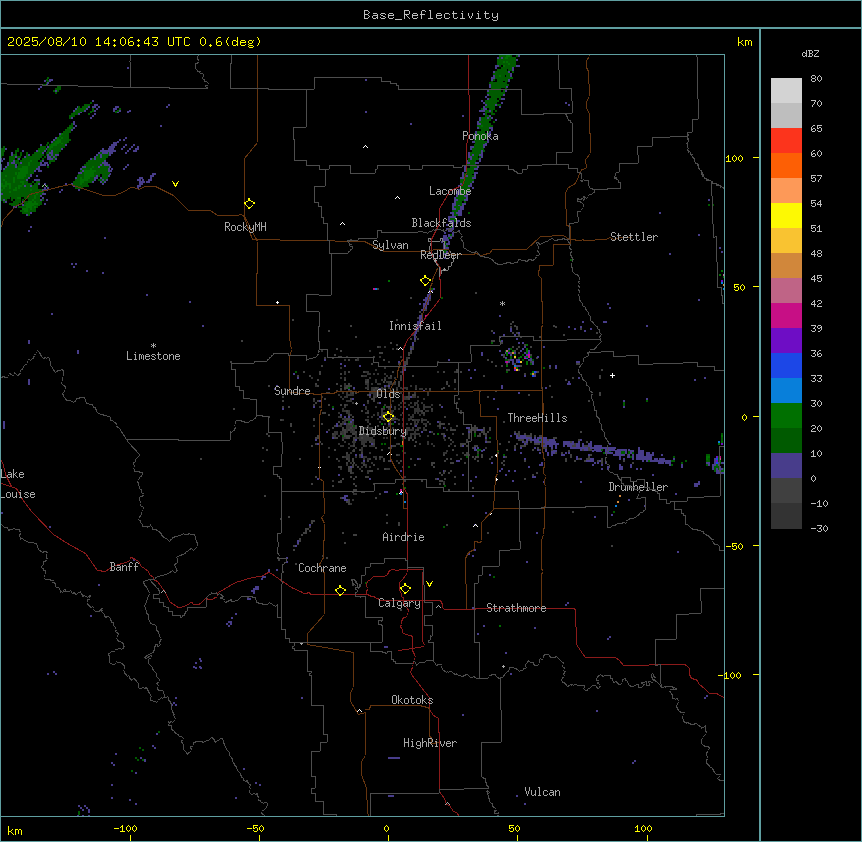The width and height of the screenshot is (862, 842).
Task: Click the Stettler town label
Action: [633, 237]
